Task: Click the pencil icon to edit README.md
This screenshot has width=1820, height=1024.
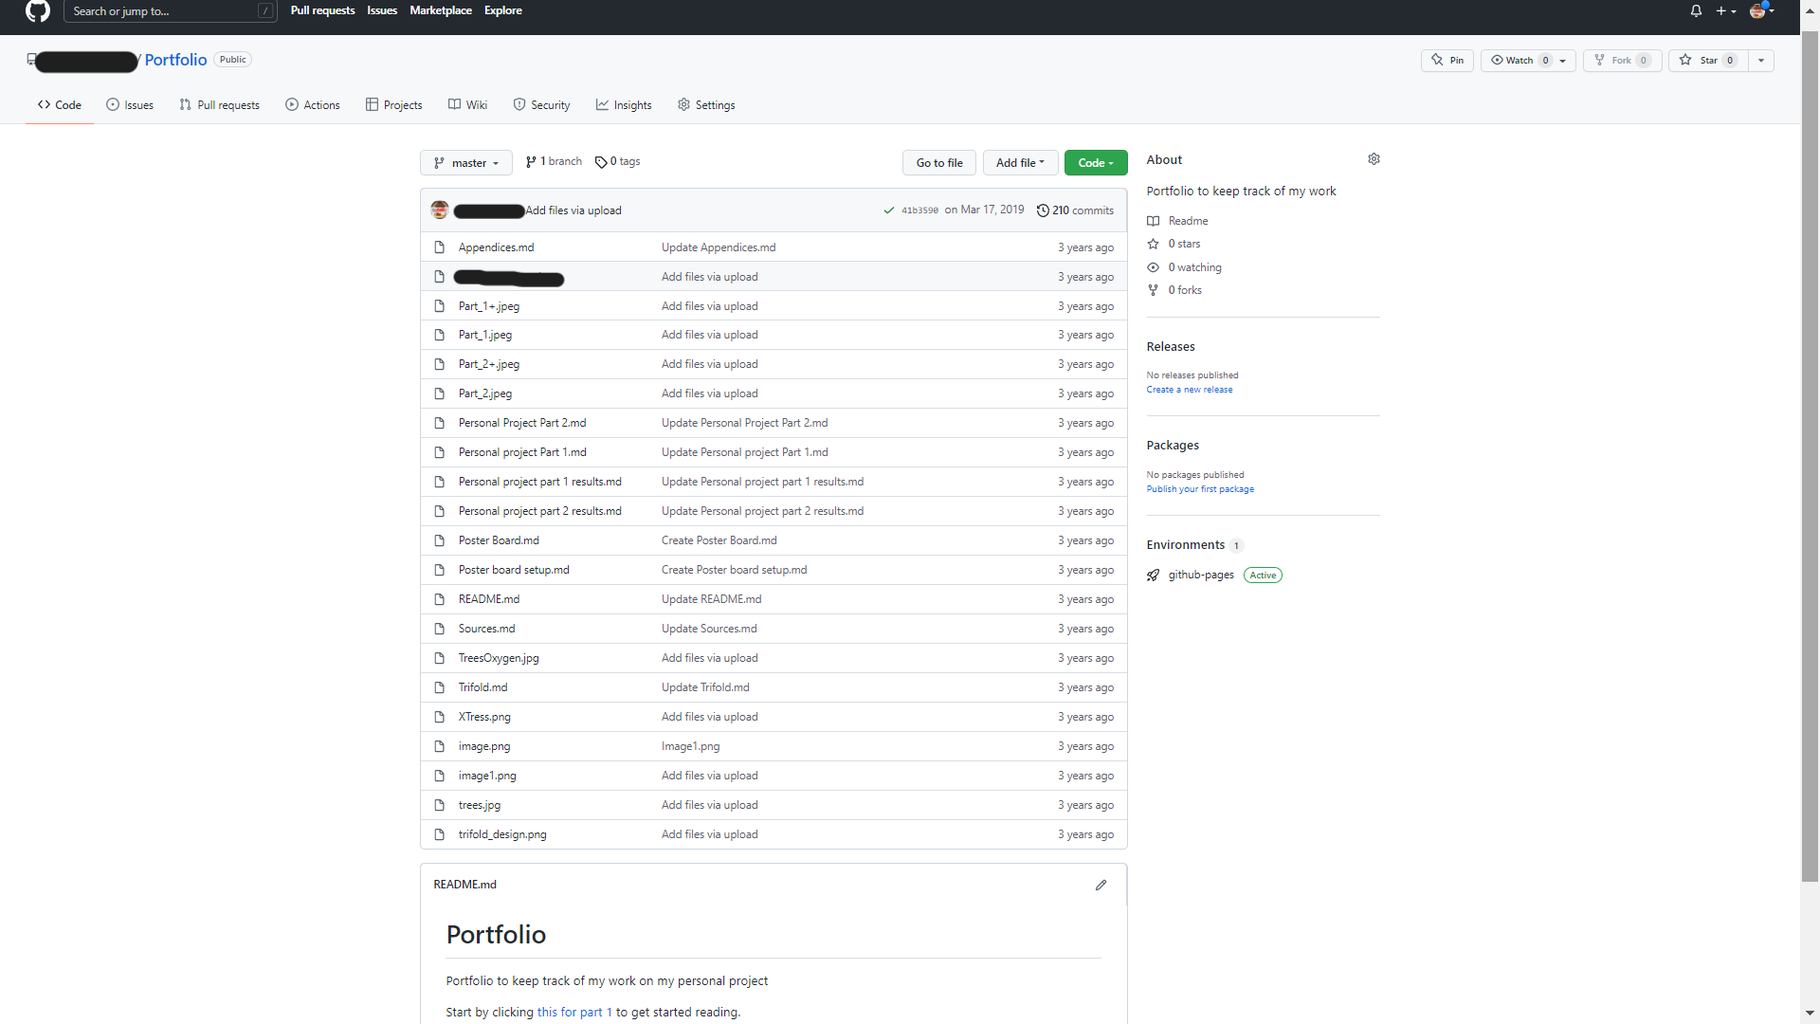Action: [1101, 885]
